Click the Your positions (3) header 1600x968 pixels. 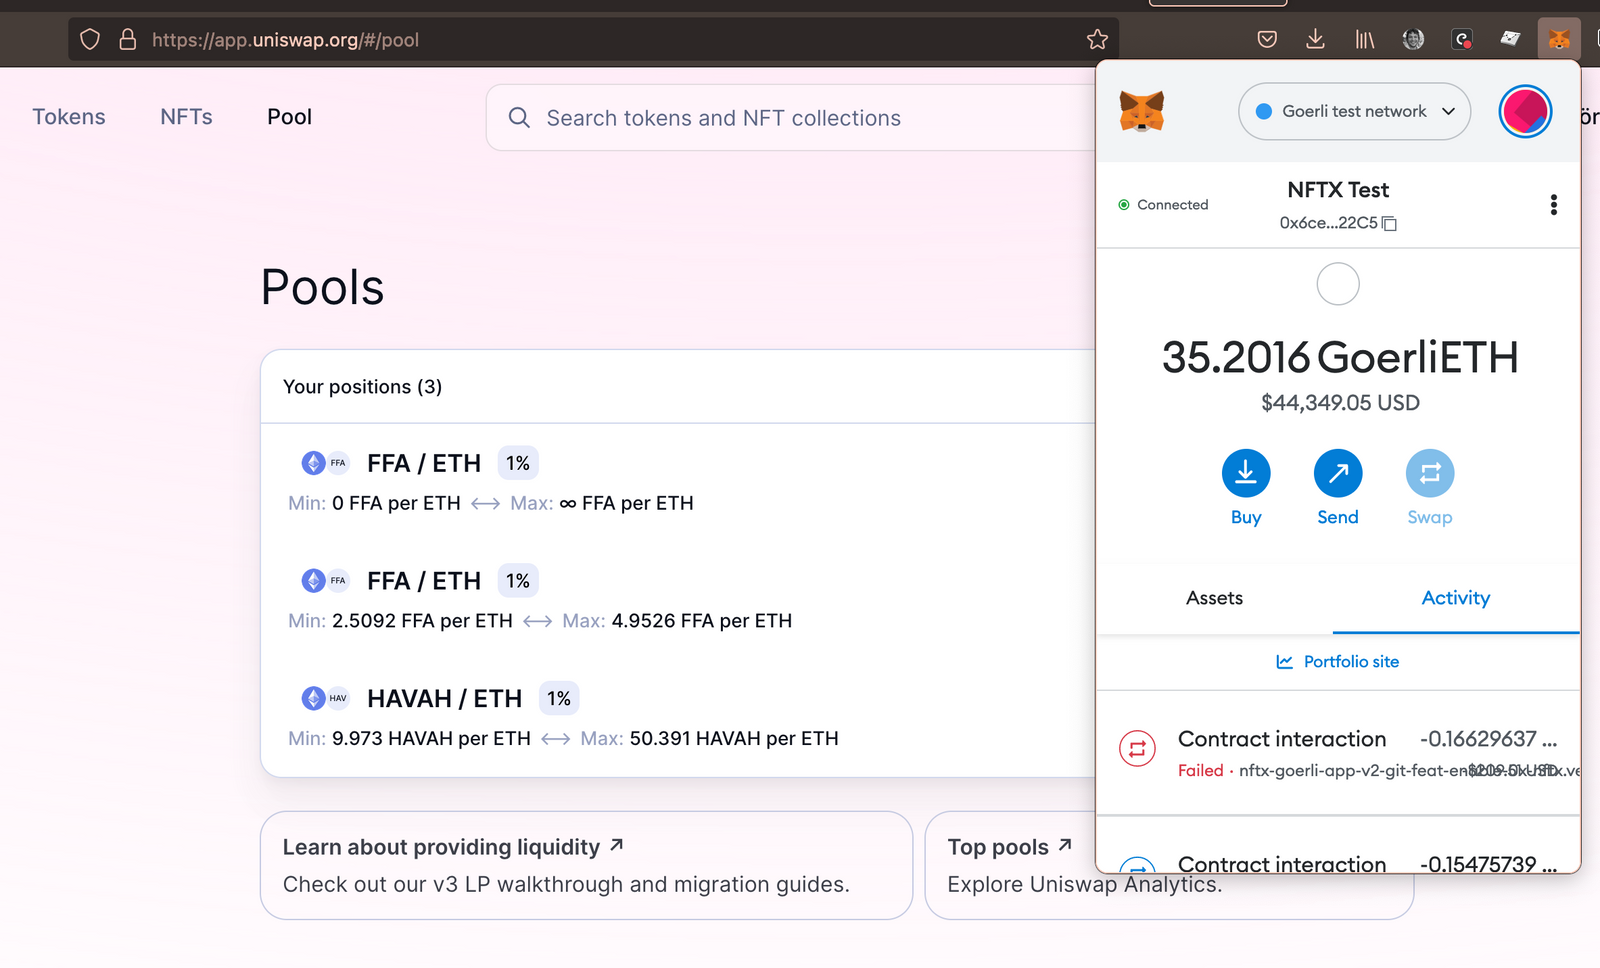[362, 387]
